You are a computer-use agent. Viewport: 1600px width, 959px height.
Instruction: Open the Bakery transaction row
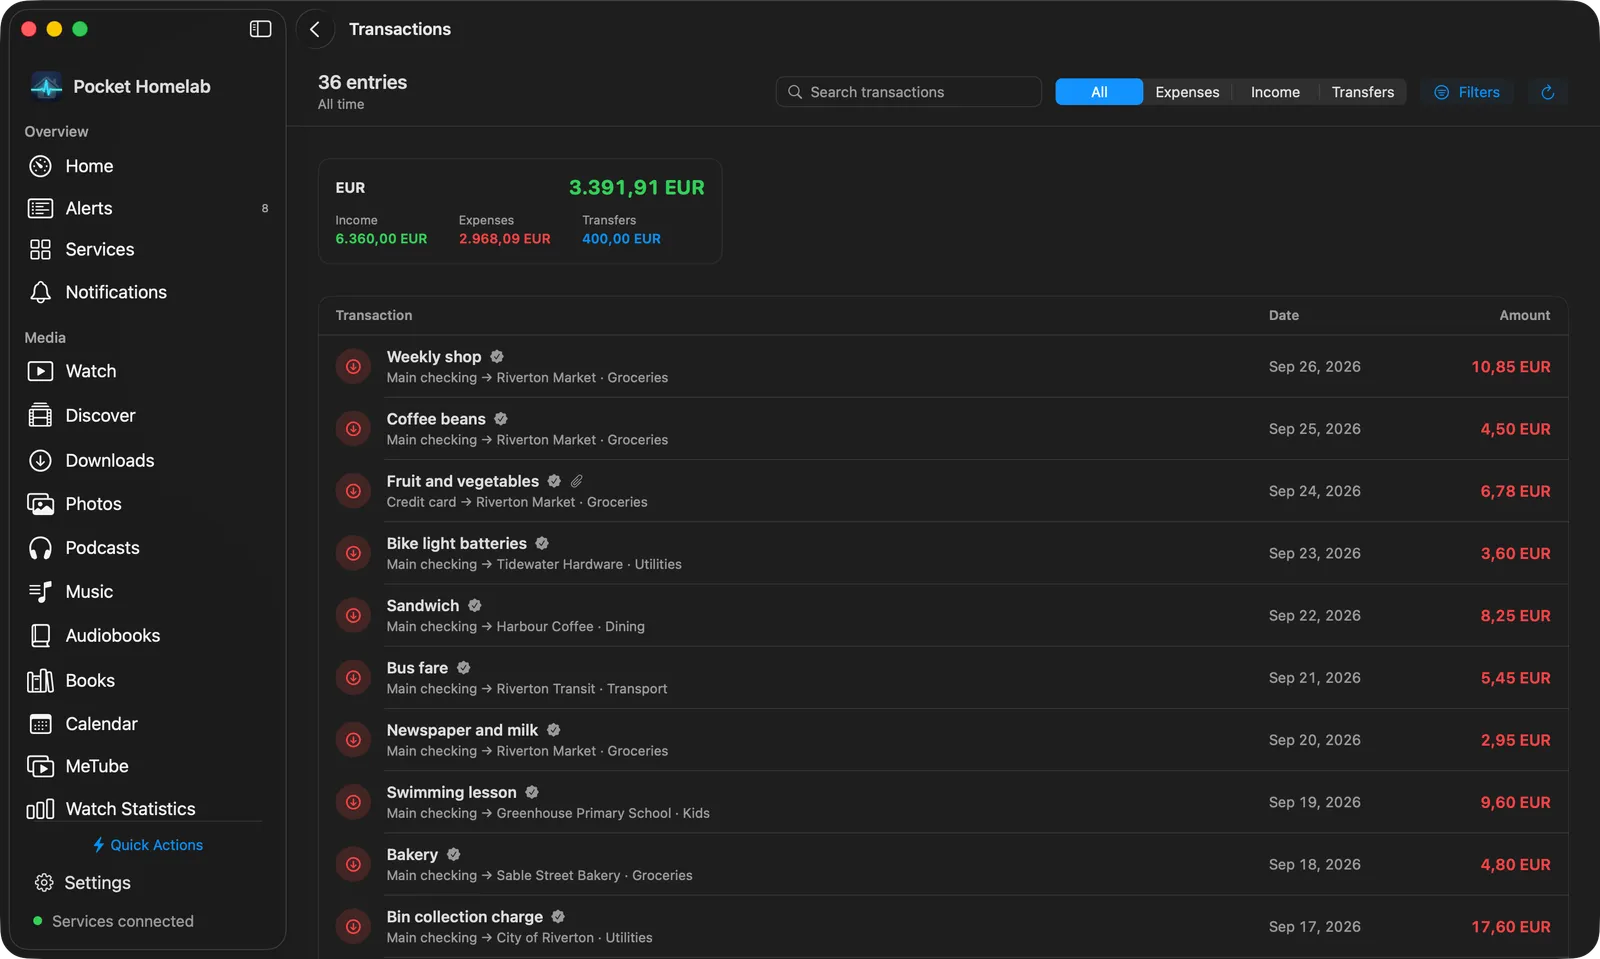(943, 865)
